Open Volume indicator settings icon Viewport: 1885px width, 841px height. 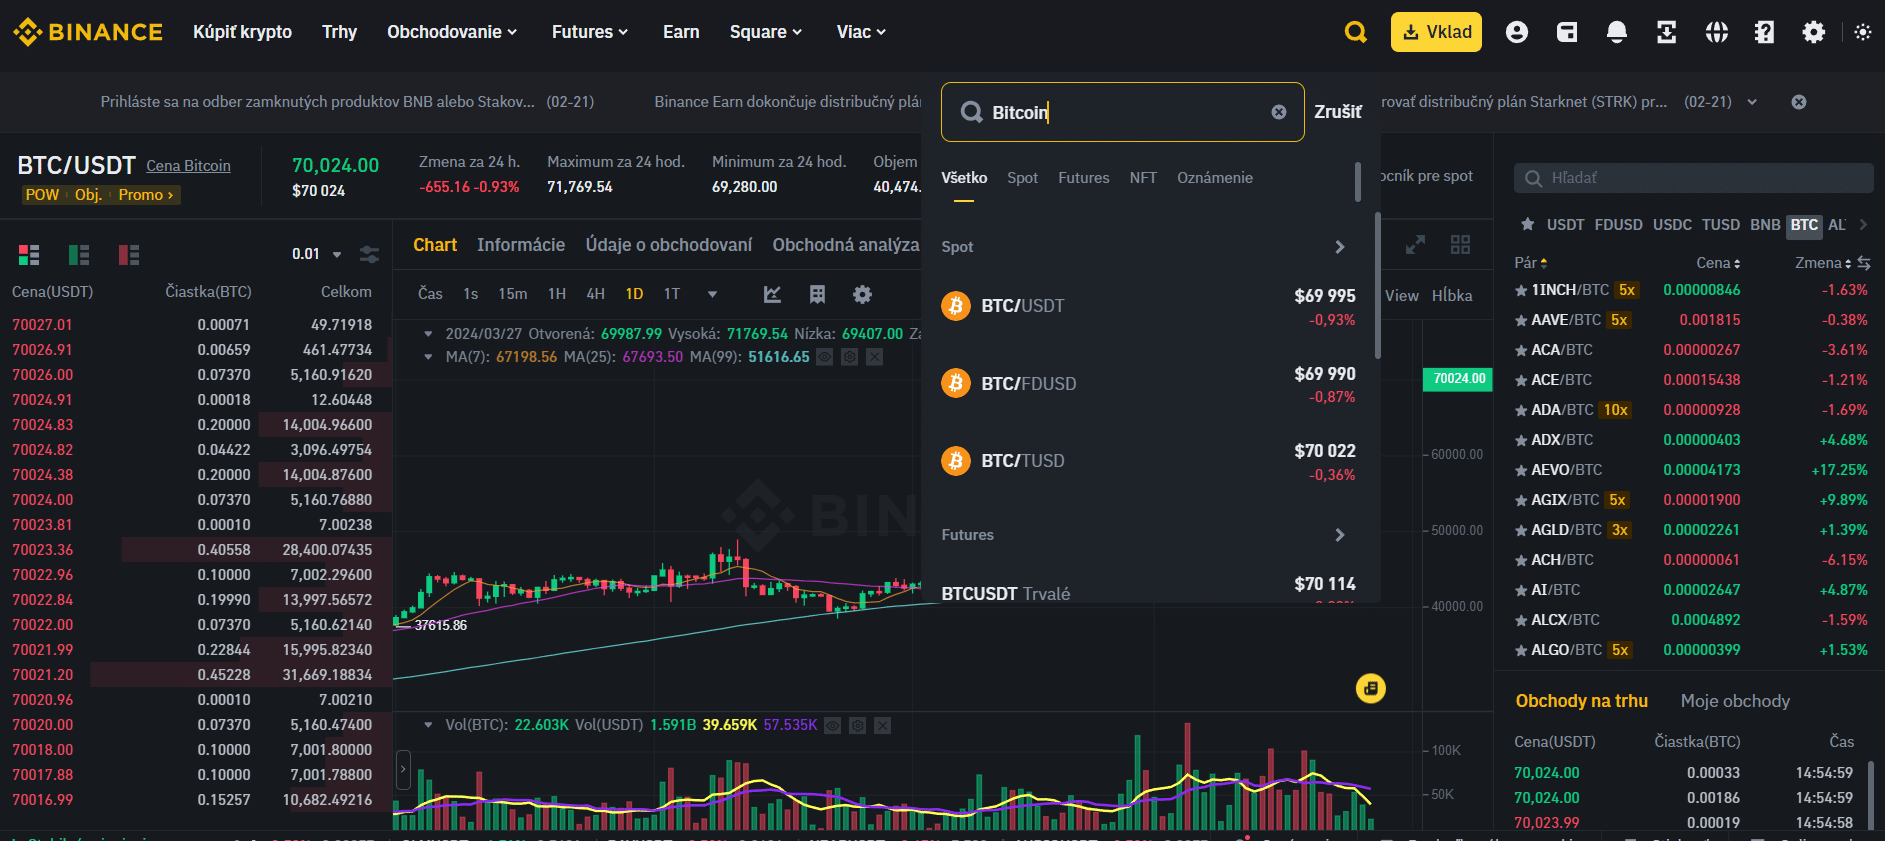coord(857,725)
